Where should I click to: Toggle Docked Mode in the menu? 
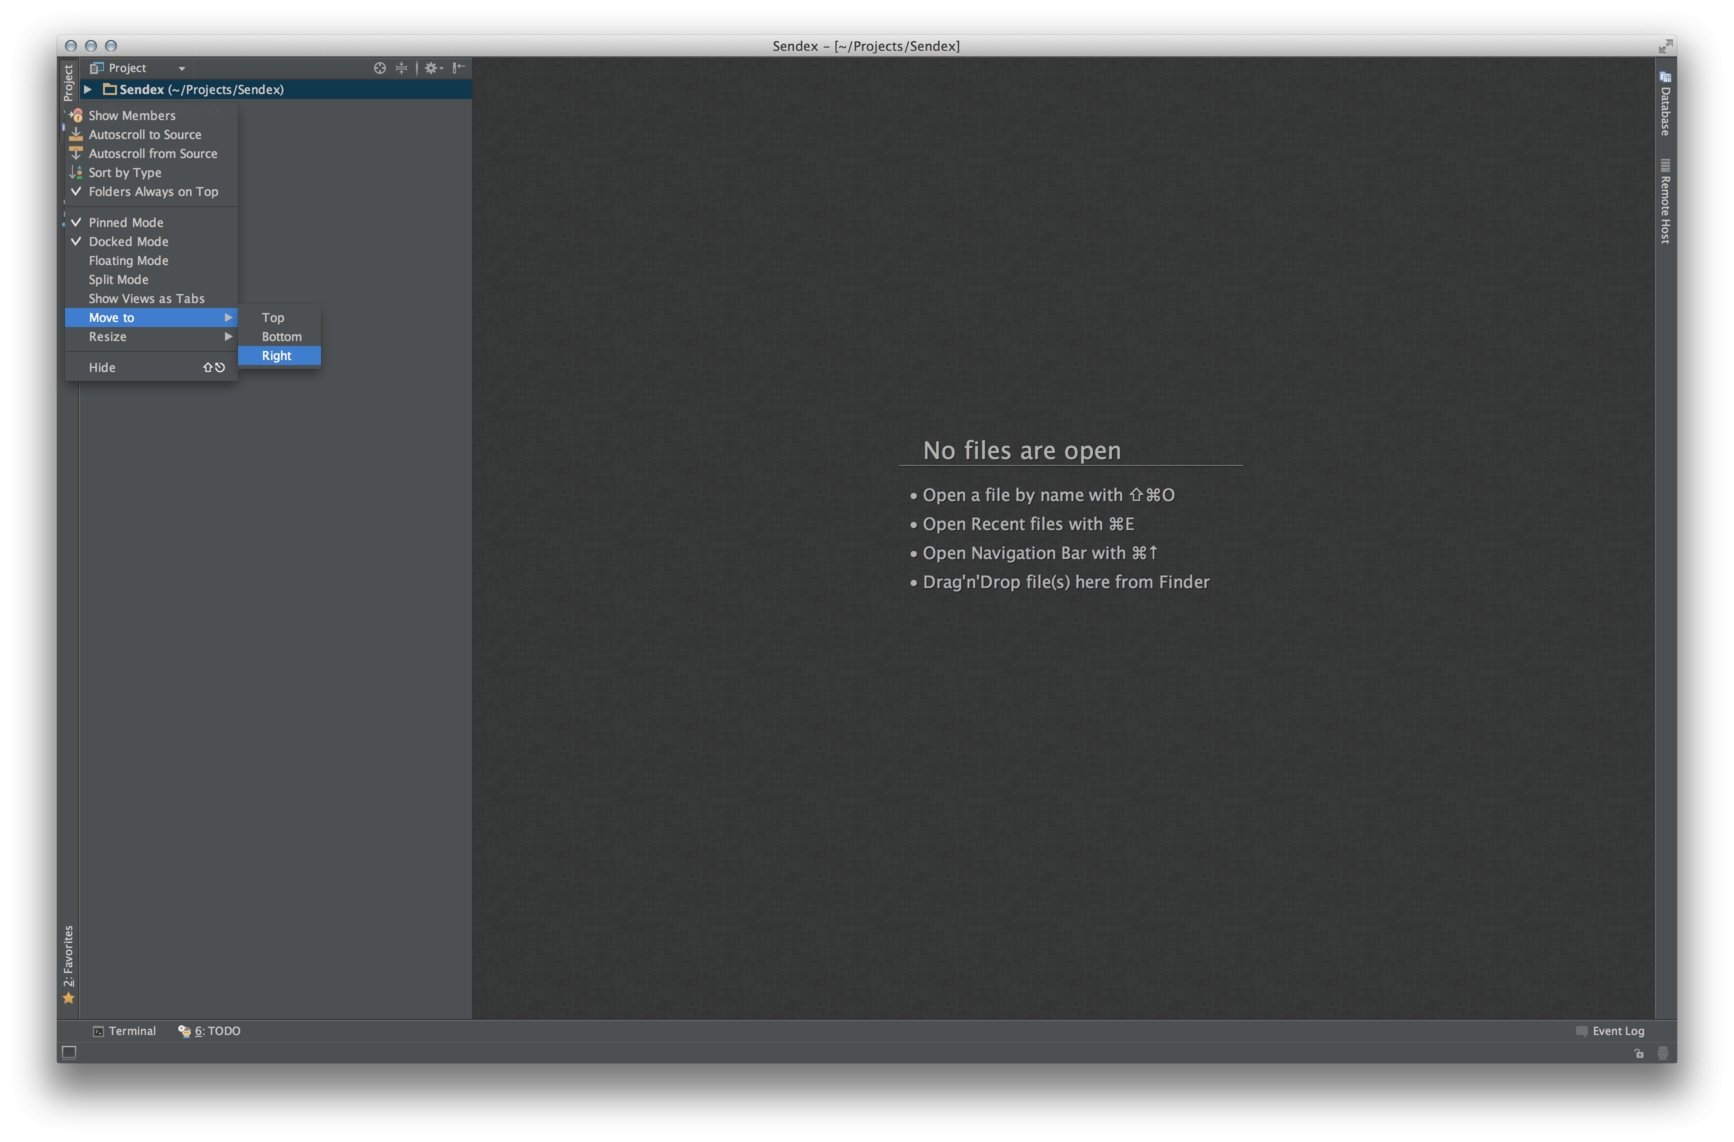click(x=128, y=242)
